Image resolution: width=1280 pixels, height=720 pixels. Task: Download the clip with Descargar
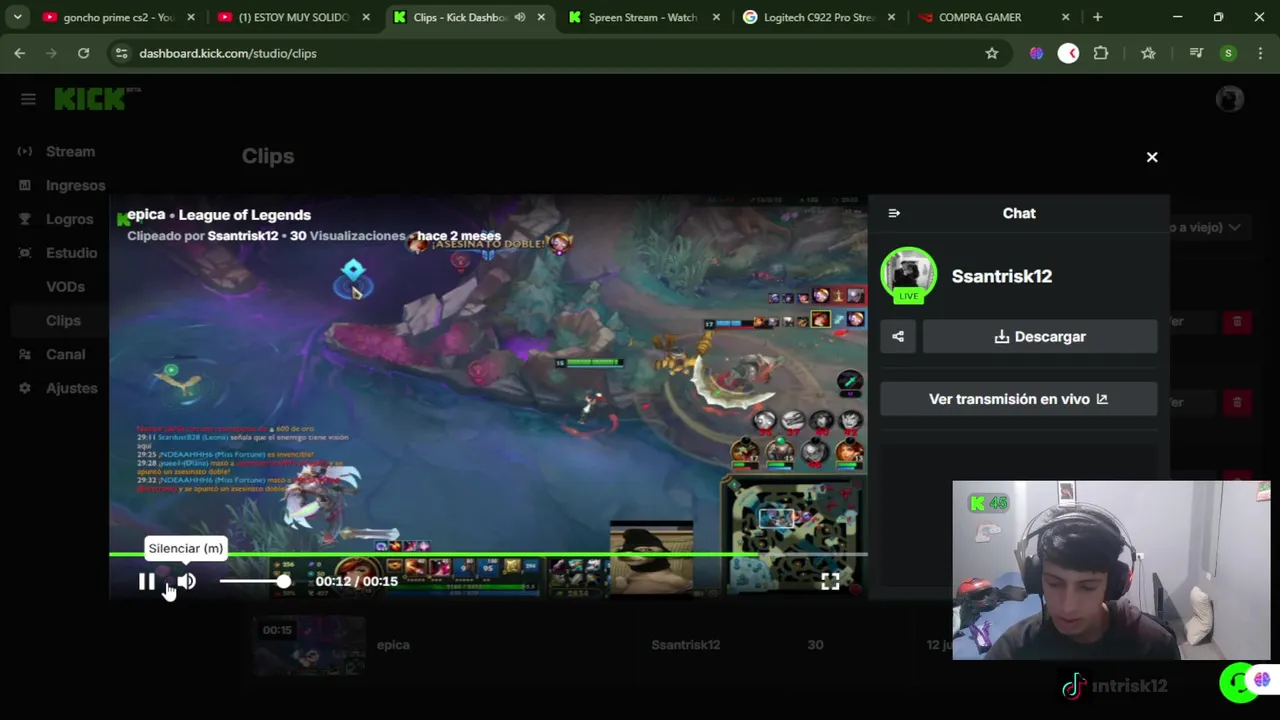click(x=1040, y=337)
